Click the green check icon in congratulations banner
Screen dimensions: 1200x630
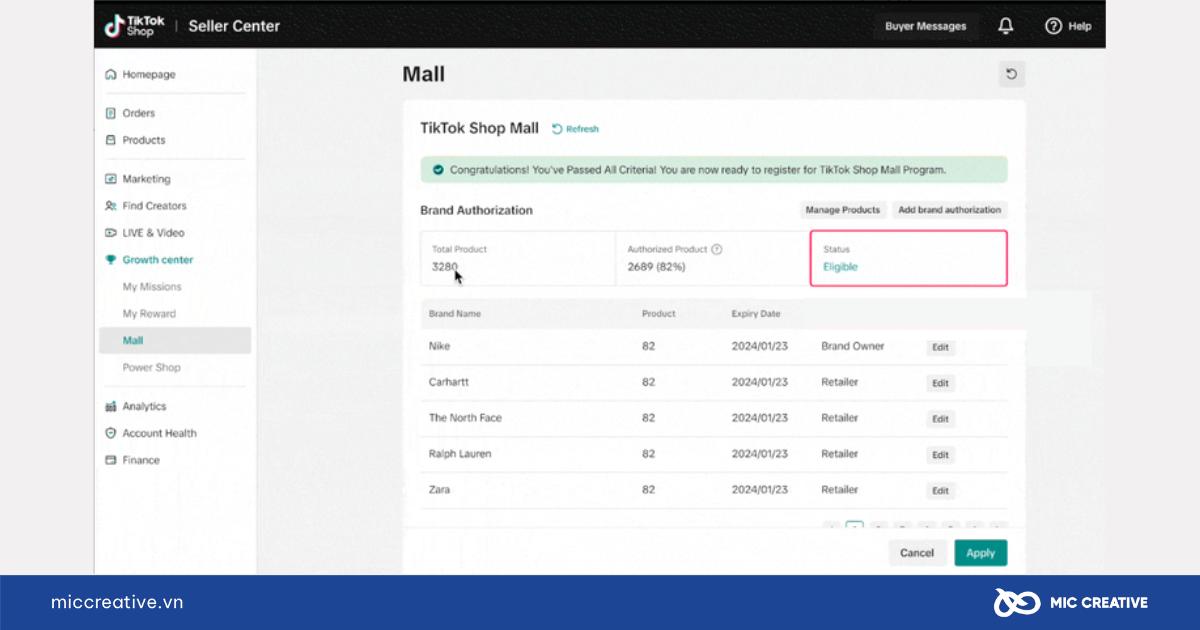point(438,170)
